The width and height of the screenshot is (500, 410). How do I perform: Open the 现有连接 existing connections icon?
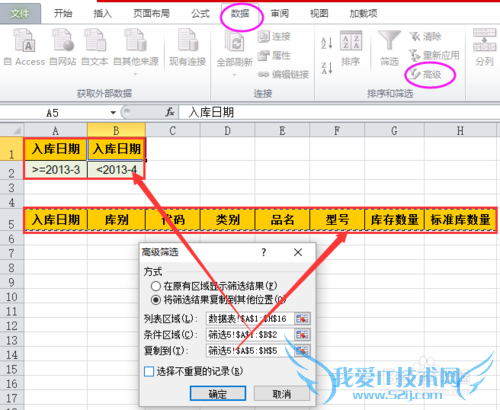point(187,47)
